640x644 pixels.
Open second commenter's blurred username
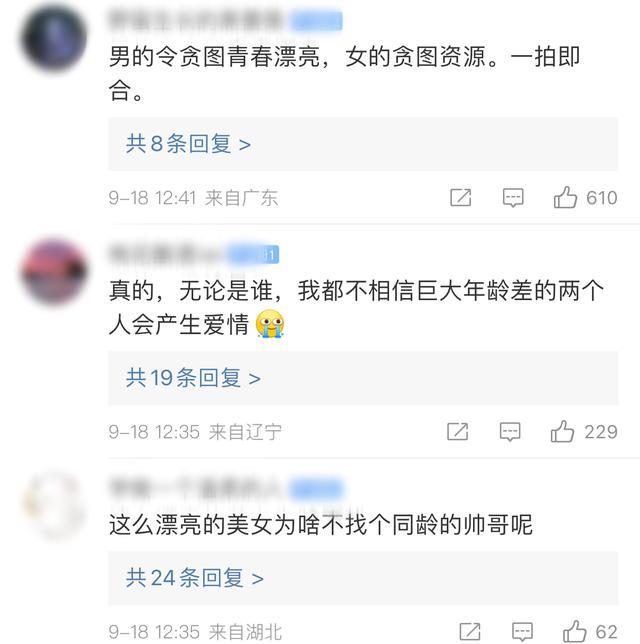pos(166,254)
